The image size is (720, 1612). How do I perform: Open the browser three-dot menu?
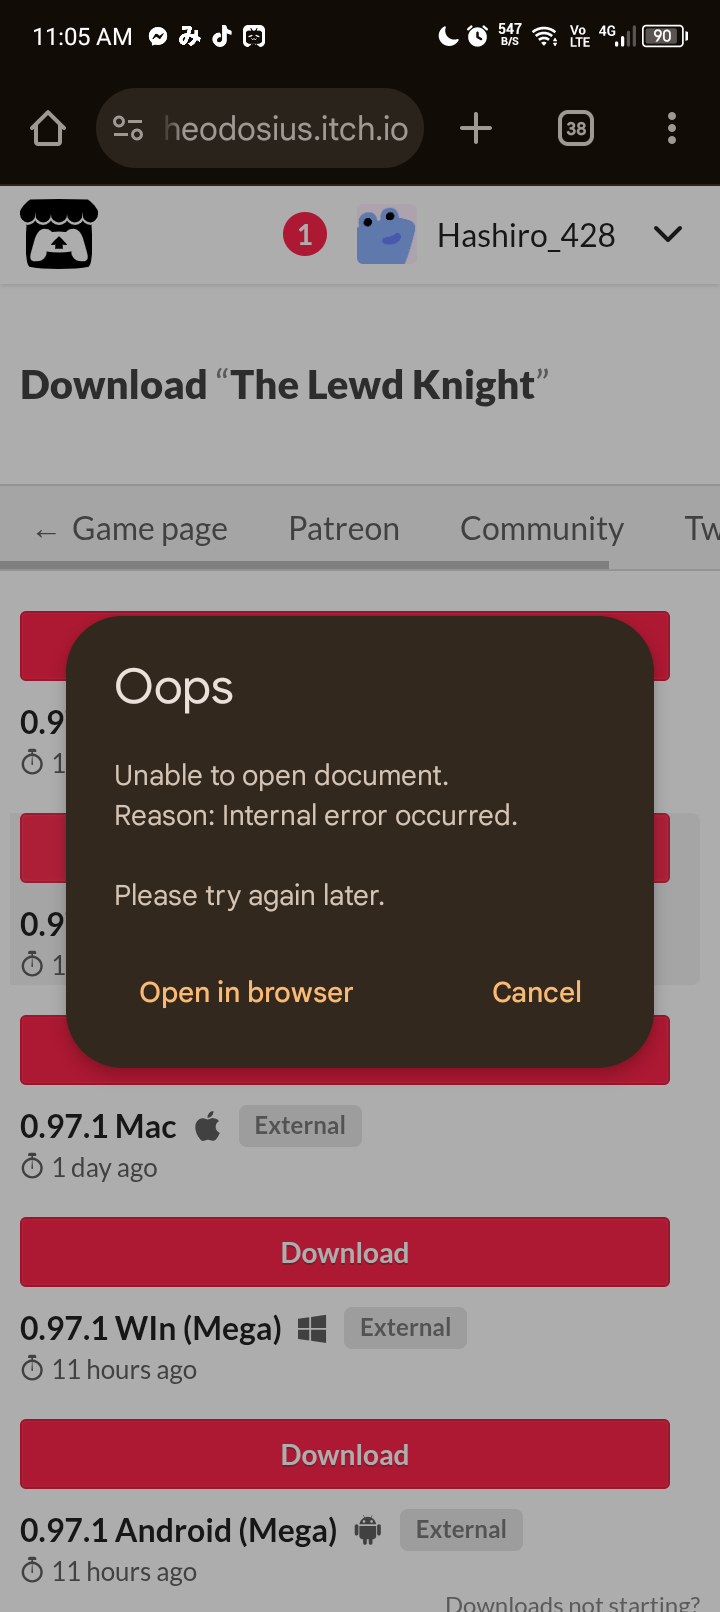pyautogui.click(x=672, y=128)
